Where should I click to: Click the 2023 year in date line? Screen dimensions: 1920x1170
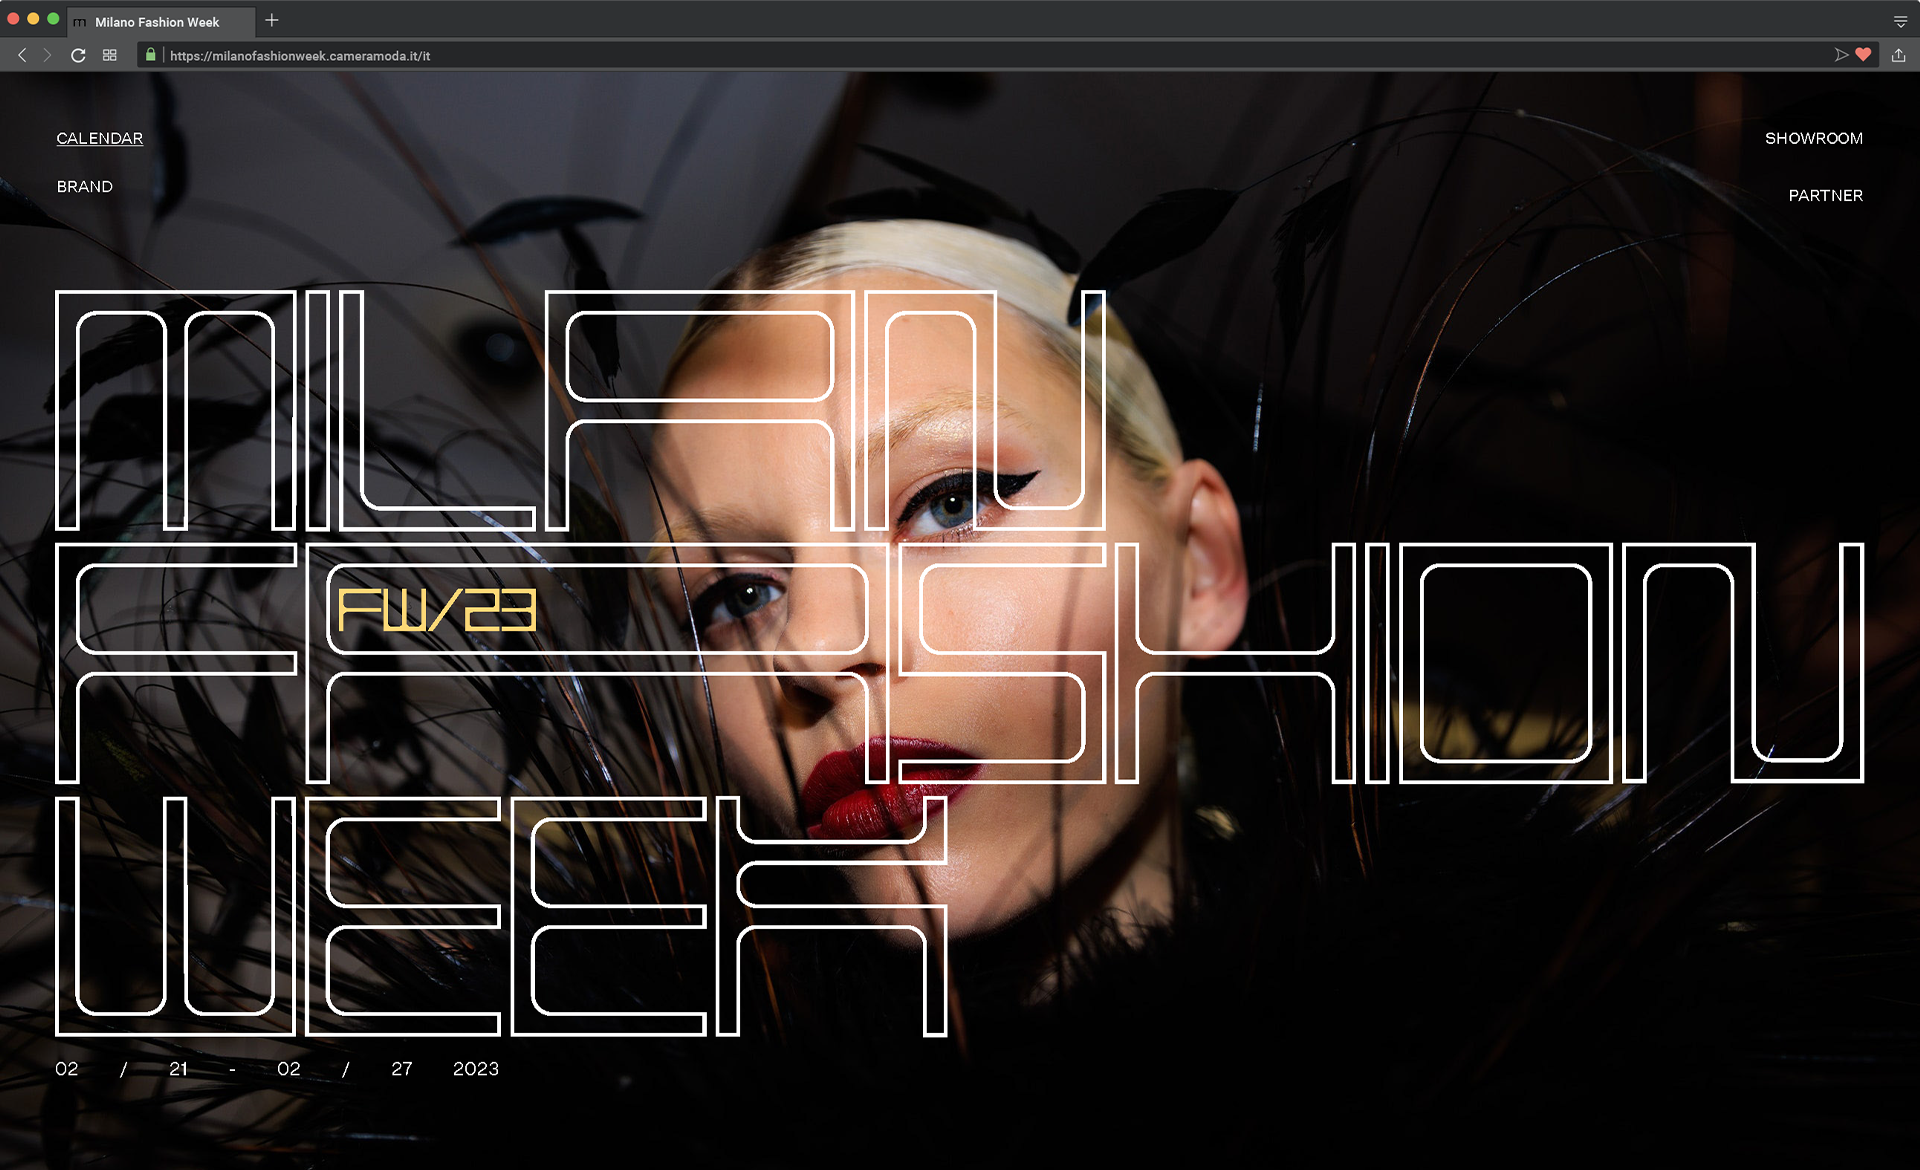476,1068
